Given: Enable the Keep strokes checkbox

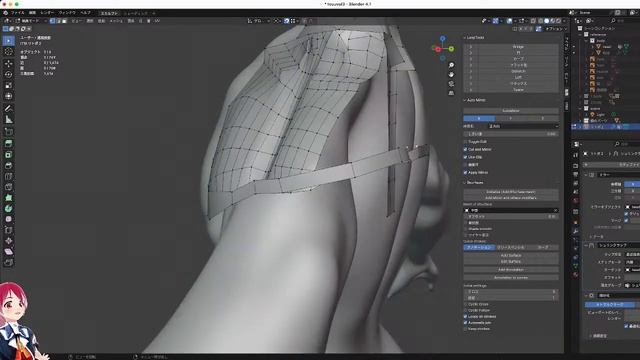Looking at the screenshot, I should click(x=465, y=329).
